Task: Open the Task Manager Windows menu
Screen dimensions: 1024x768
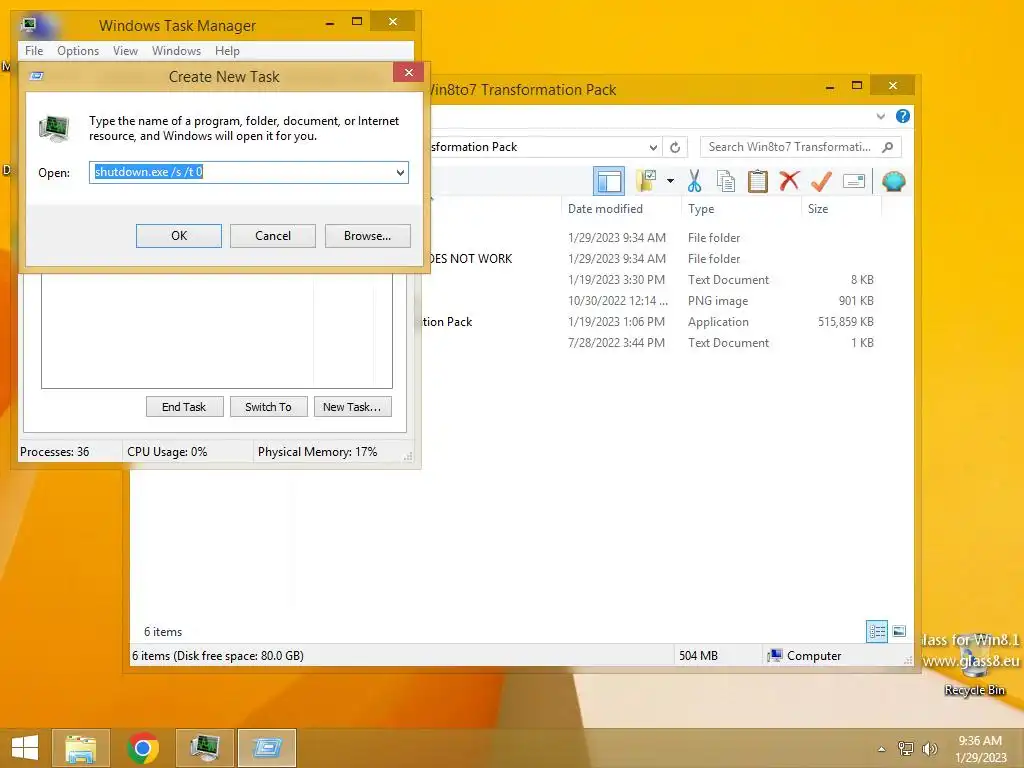Action: point(176,51)
